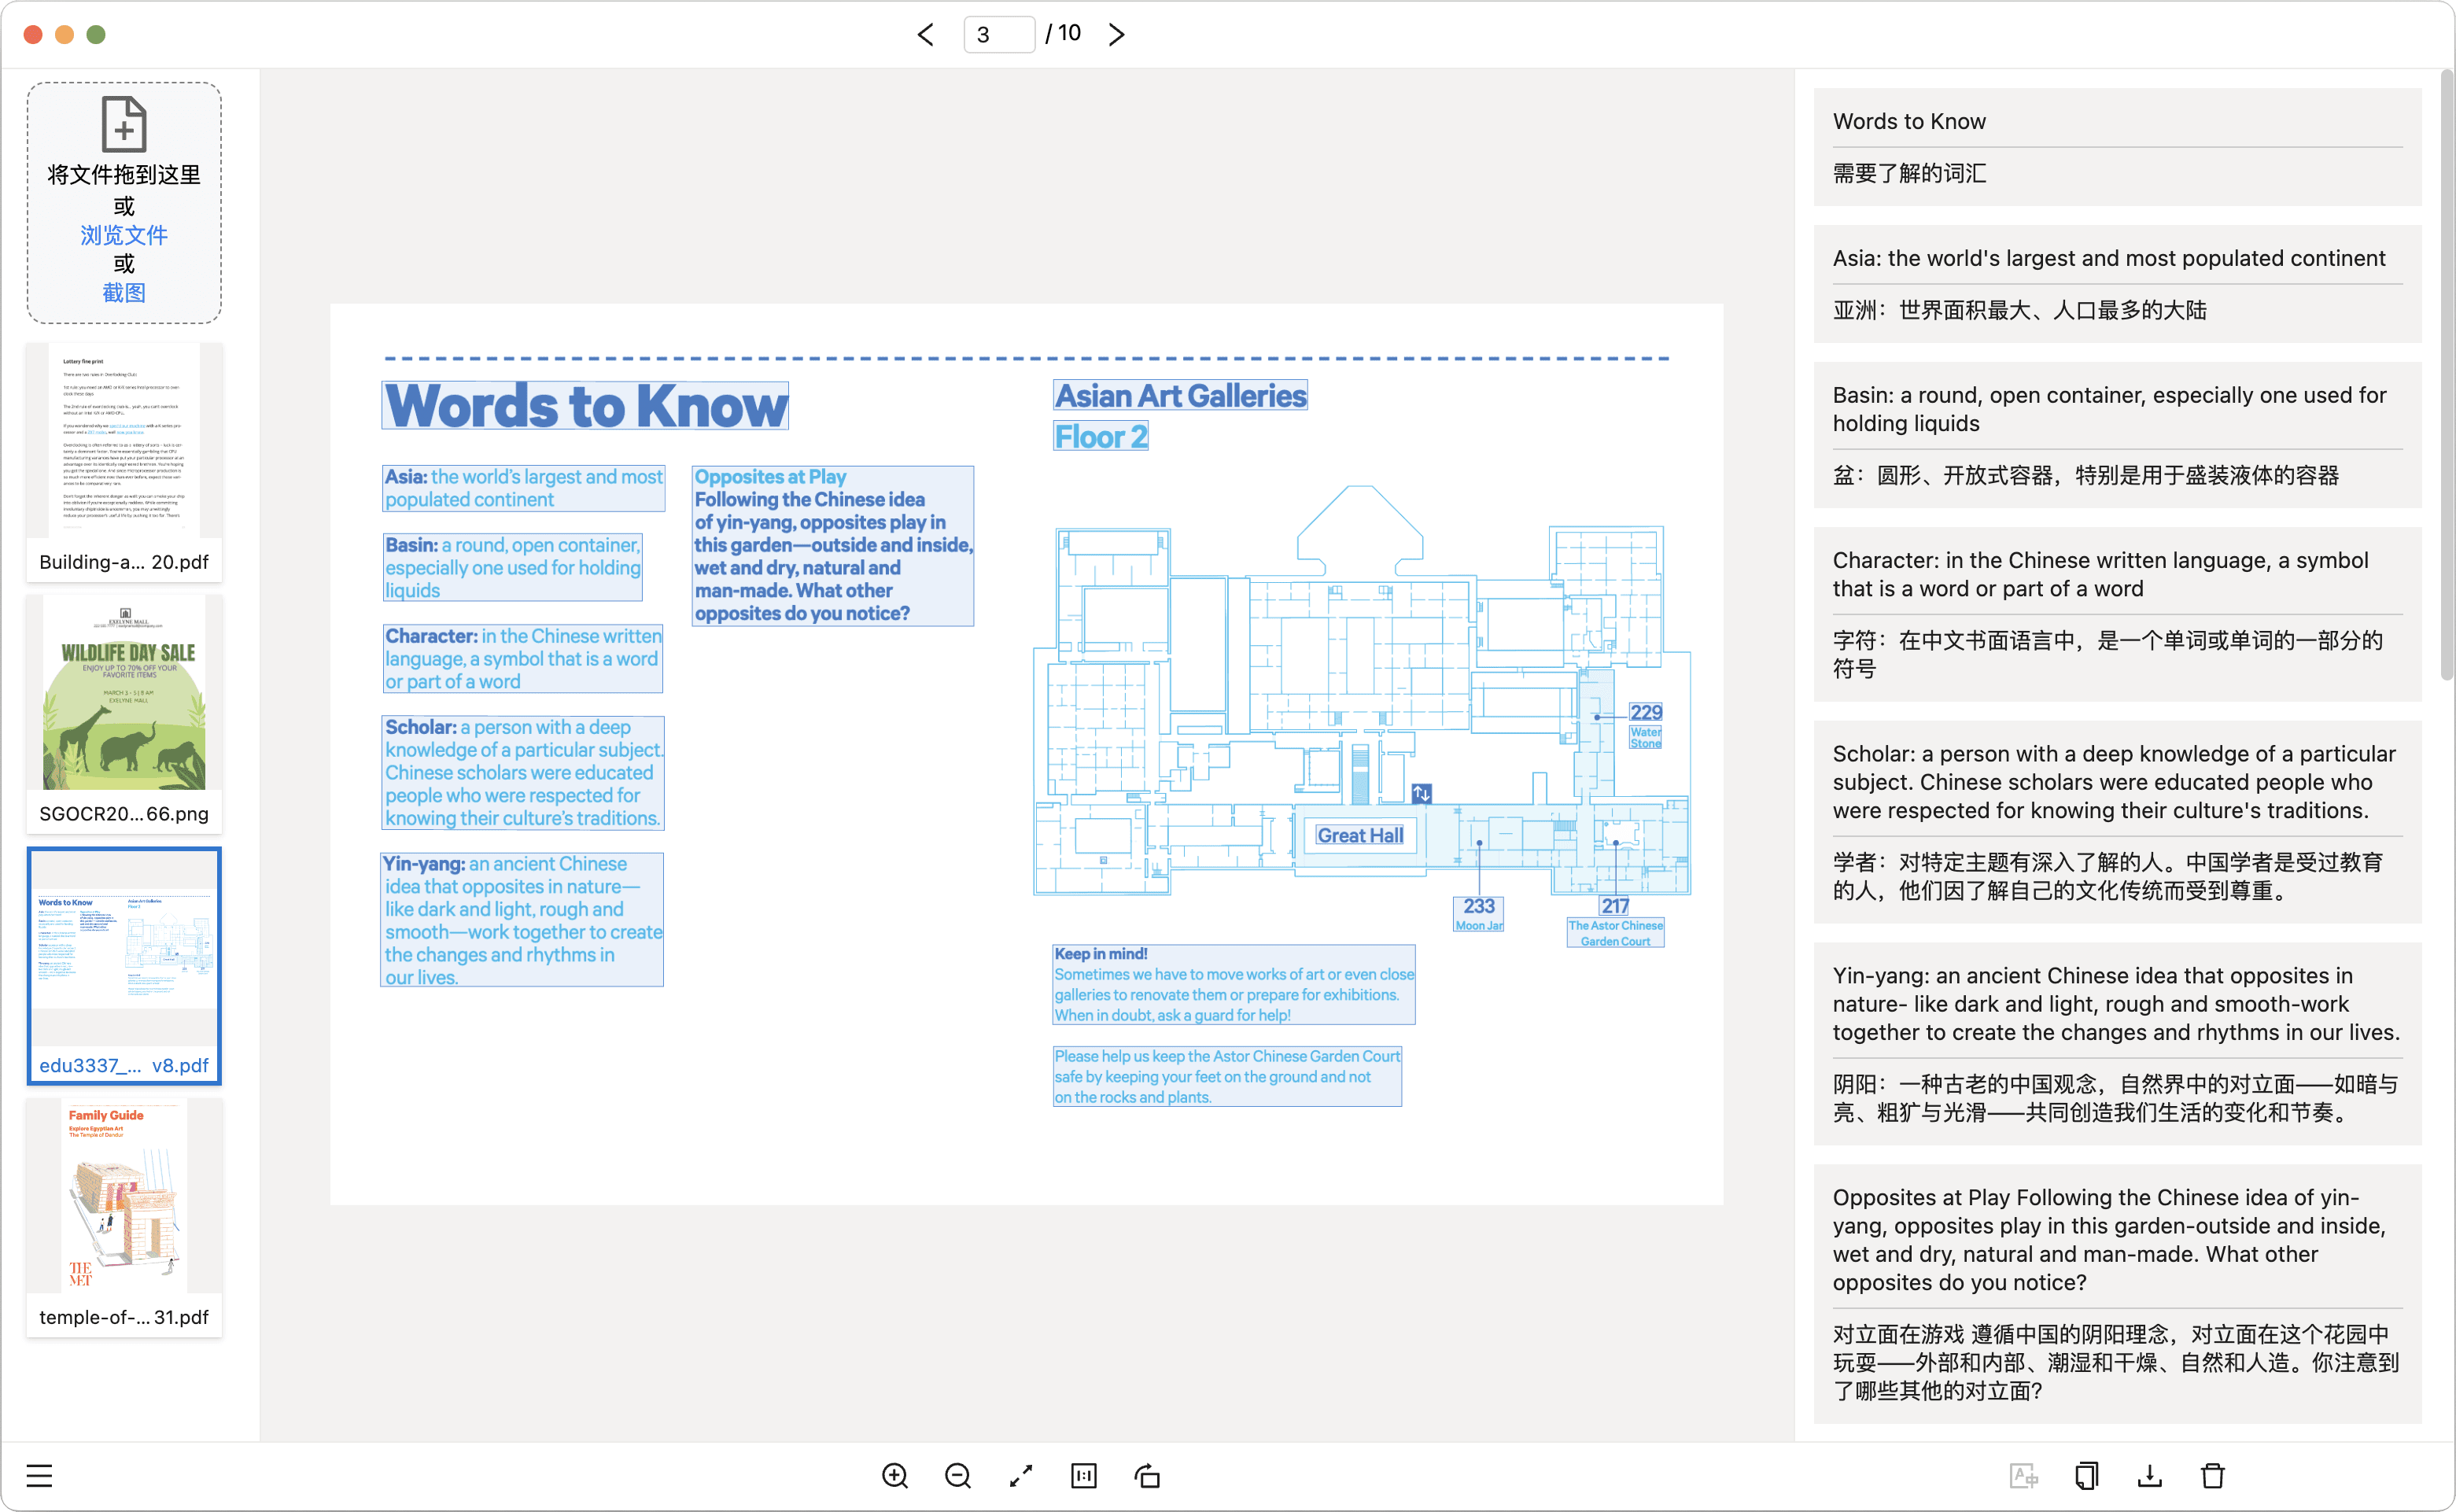Click the 浏览文件 browse files link
Screen dimensions: 2456x1512
pyautogui.click(x=124, y=235)
